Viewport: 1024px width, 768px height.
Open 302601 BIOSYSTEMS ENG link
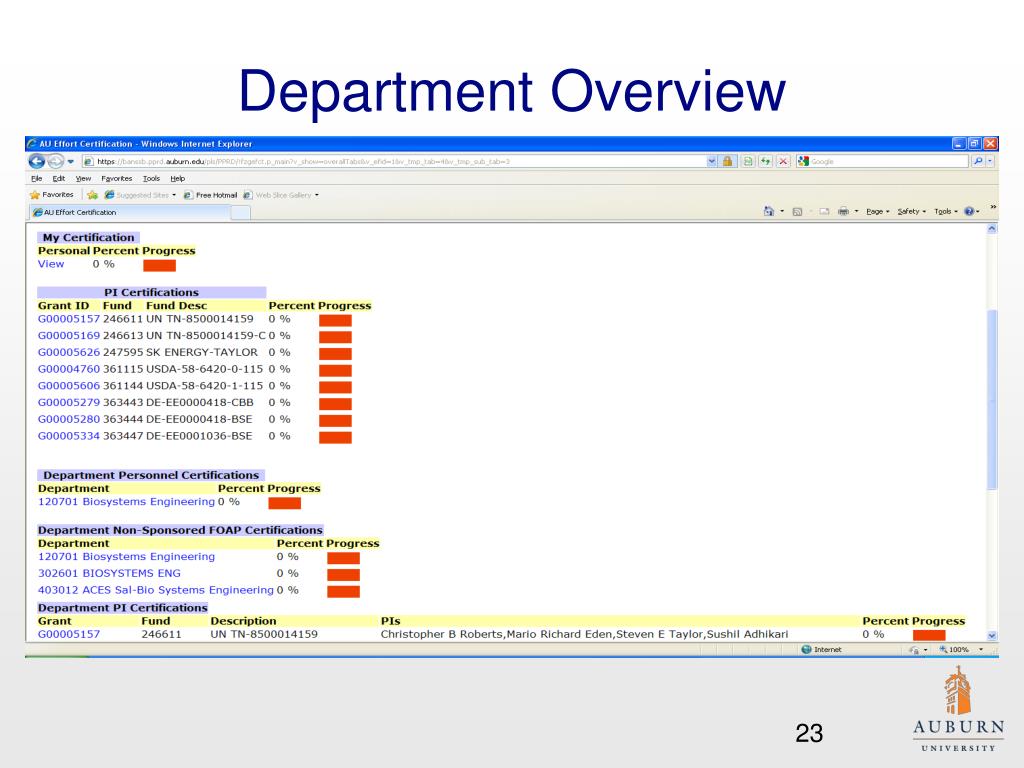pos(109,573)
